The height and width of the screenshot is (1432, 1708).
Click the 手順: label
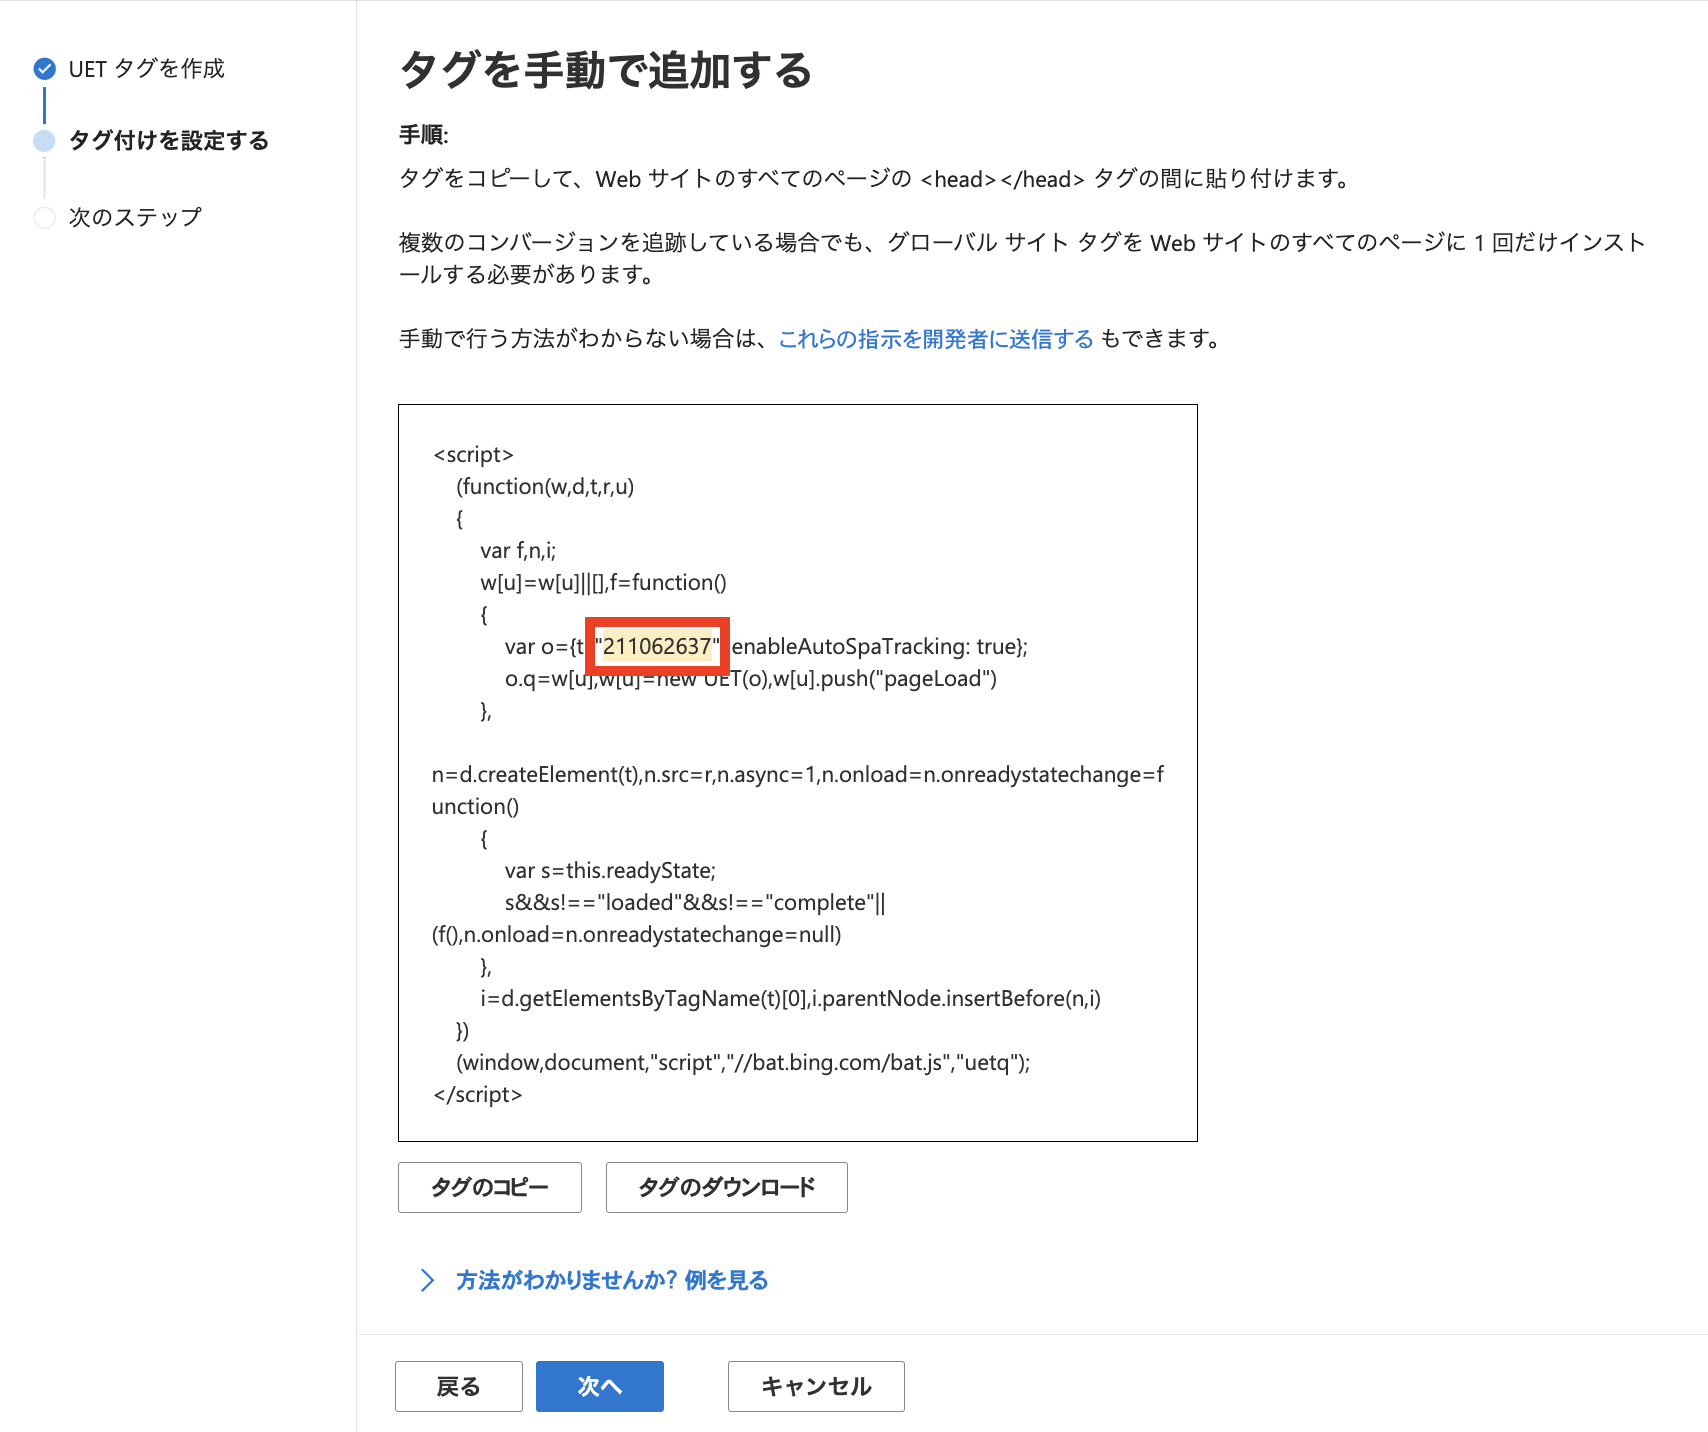(x=424, y=135)
